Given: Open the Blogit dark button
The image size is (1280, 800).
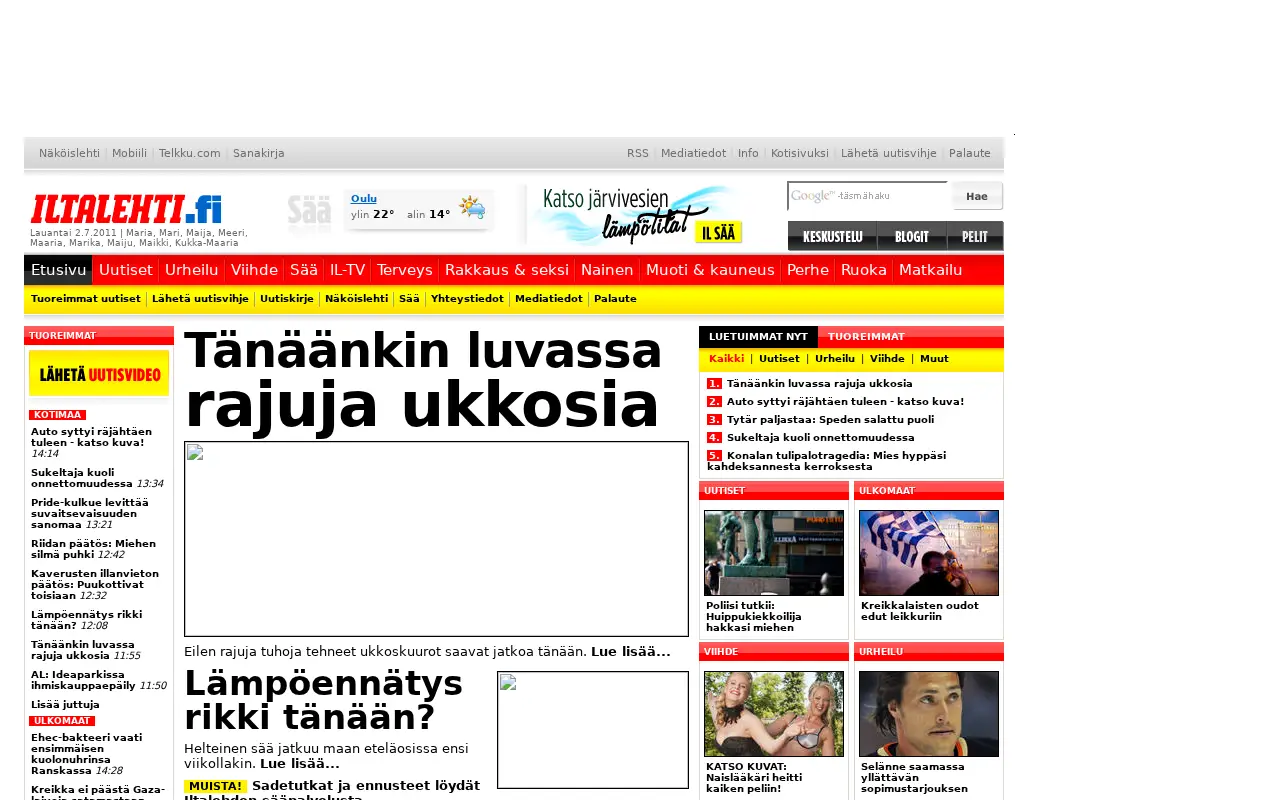Looking at the screenshot, I should [x=912, y=236].
